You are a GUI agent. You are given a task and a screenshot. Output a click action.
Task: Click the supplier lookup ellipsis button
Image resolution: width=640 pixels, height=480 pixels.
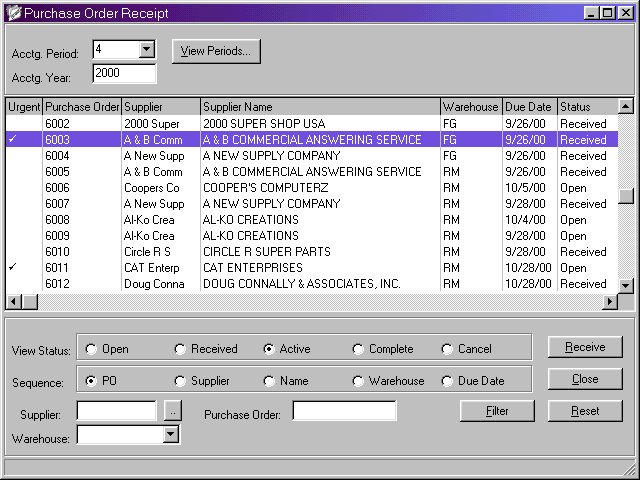(x=173, y=411)
